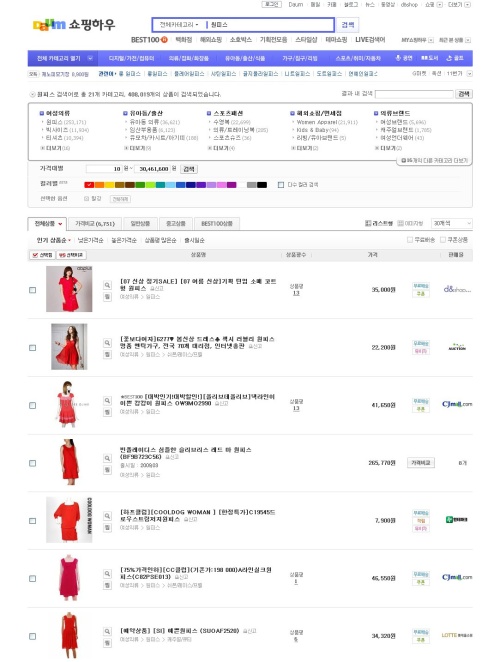Viewport: 500px width, 662px height.
Task: Click the CJmall seller logo on third product
Action: [457, 404]
